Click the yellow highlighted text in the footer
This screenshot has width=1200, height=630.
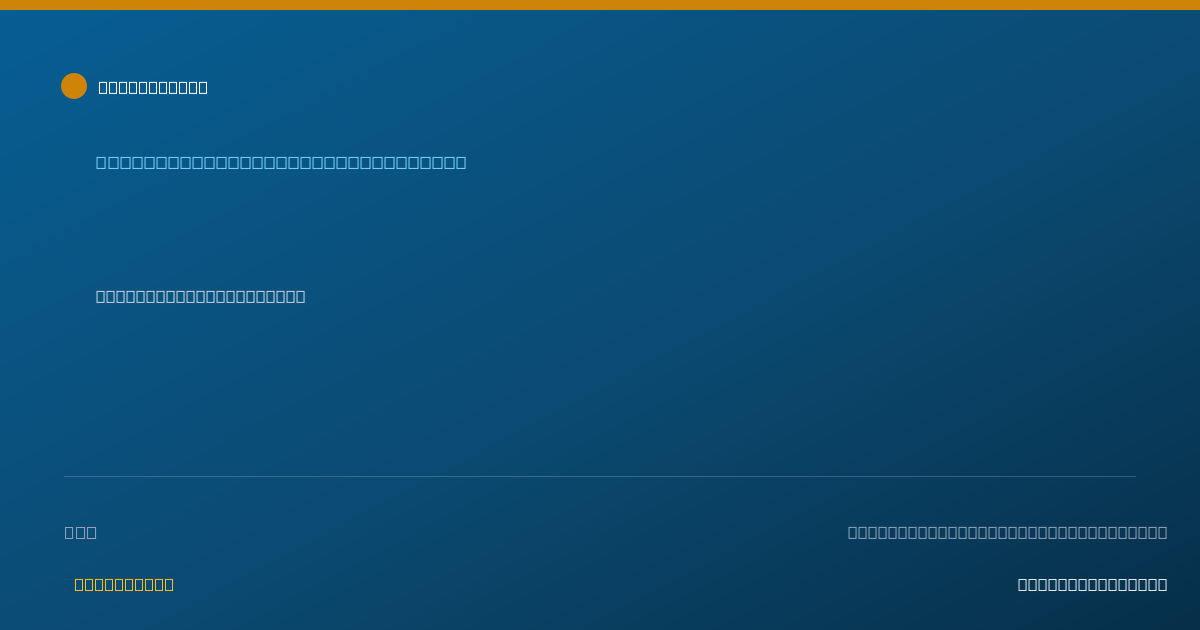124,584
